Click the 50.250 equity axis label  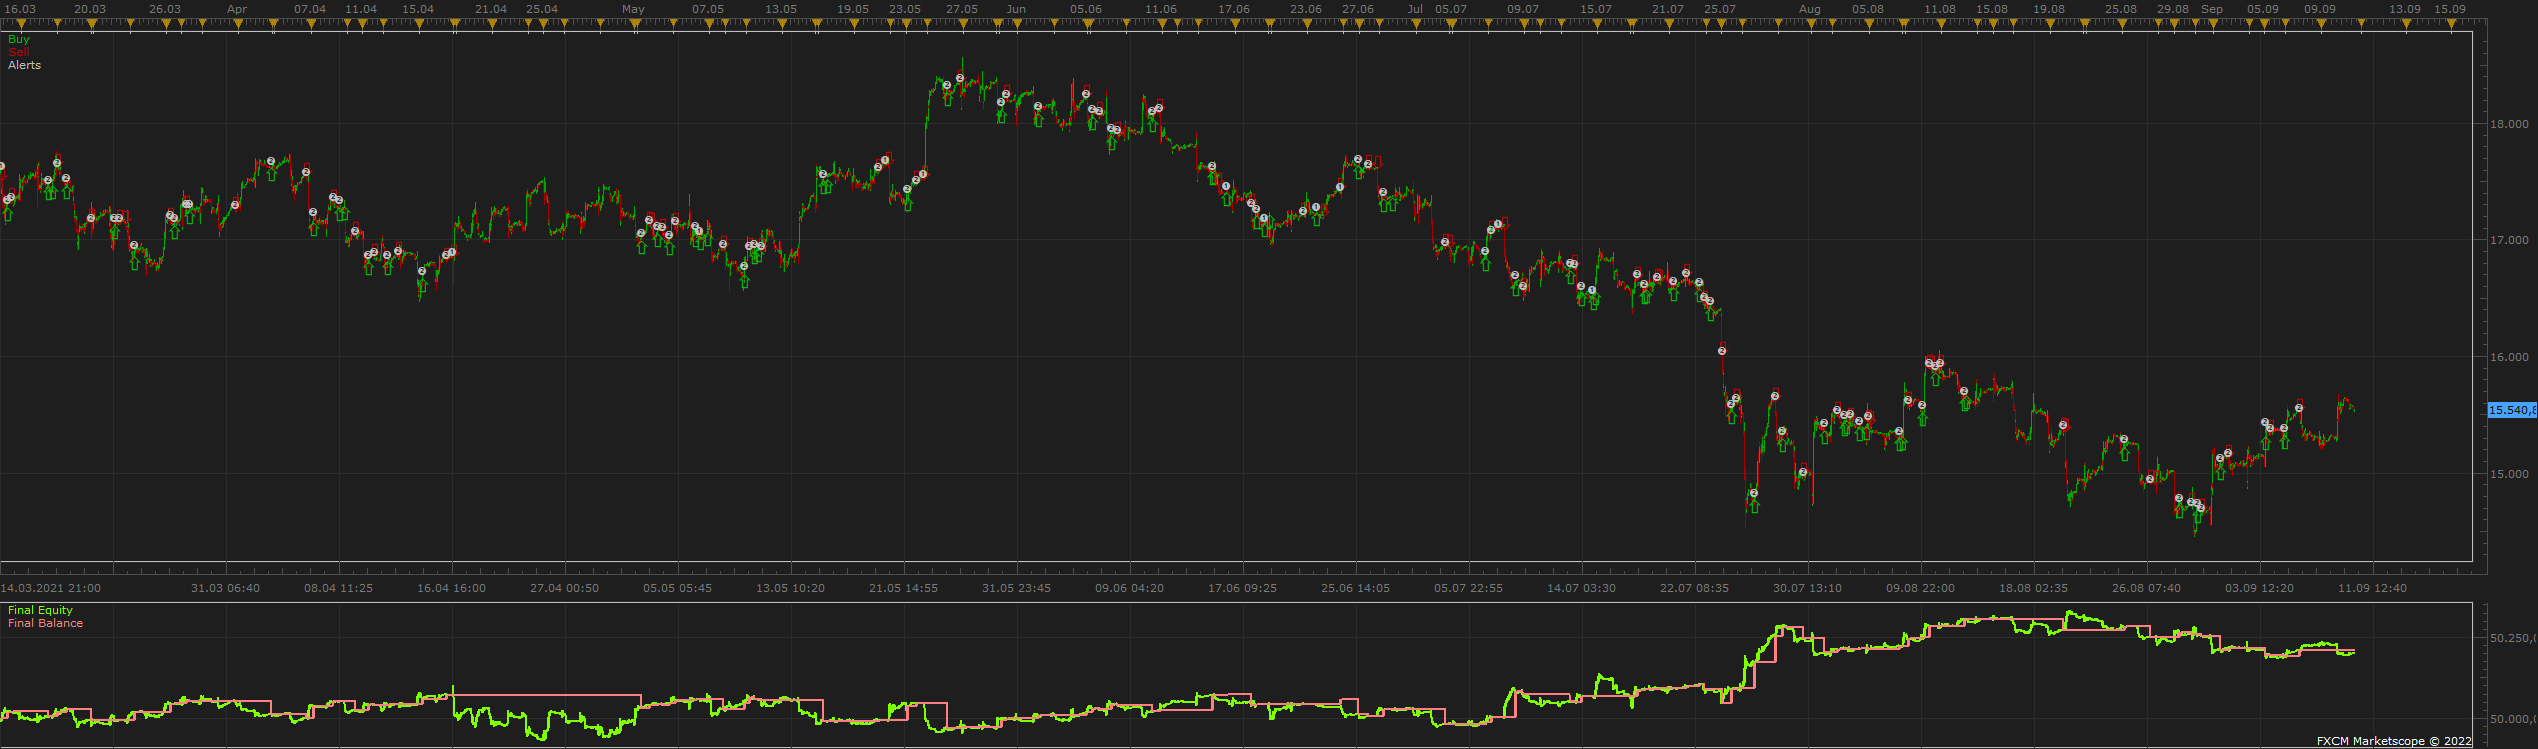point(2511,638)
